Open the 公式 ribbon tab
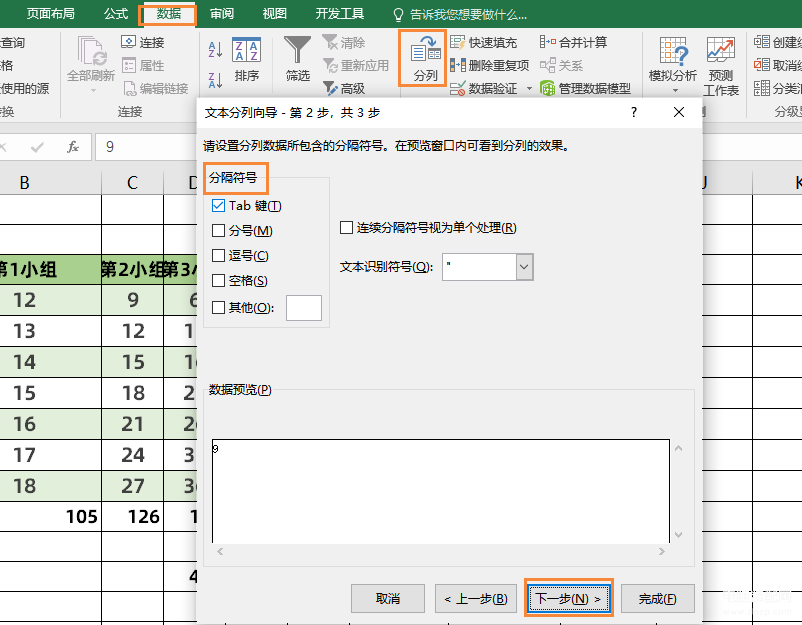The height and width of the screenshot is (625, 802). pyautogui.click(x=116, y=14)
